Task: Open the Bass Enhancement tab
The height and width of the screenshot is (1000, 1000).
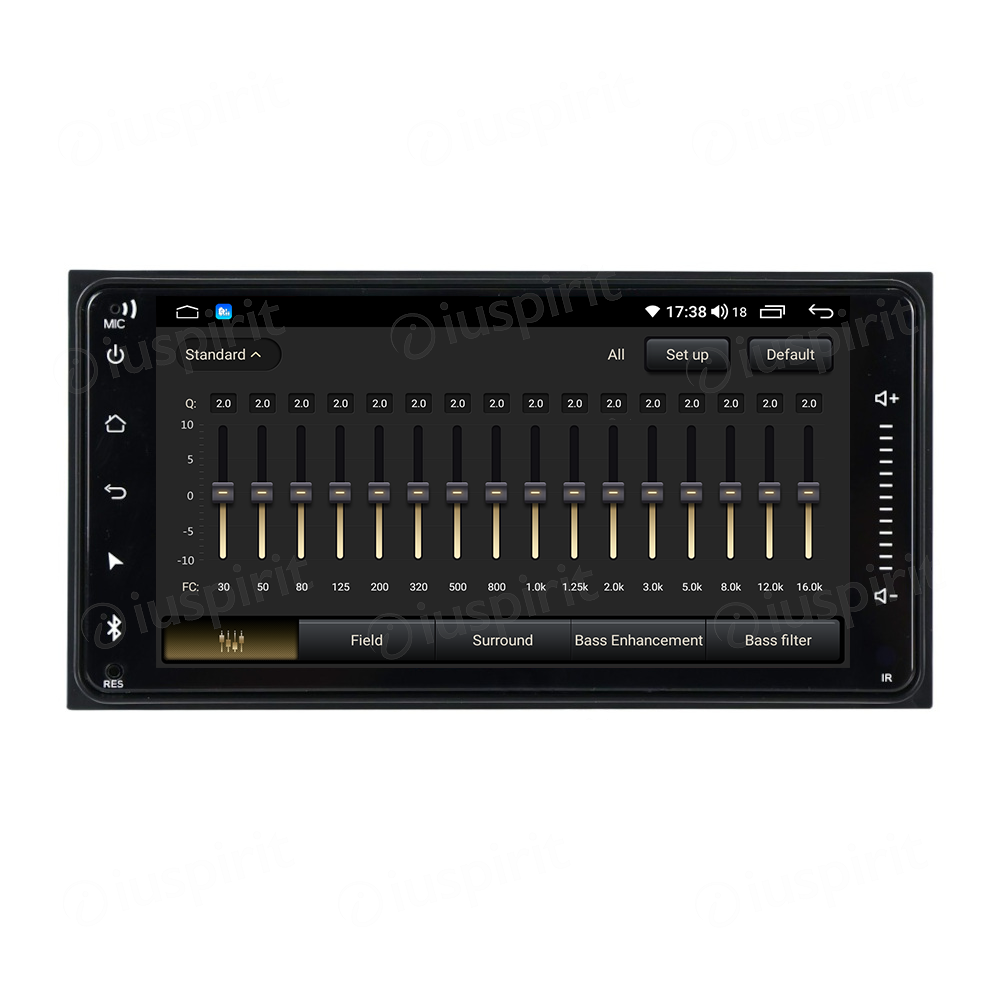Action: tap(638, 641)
